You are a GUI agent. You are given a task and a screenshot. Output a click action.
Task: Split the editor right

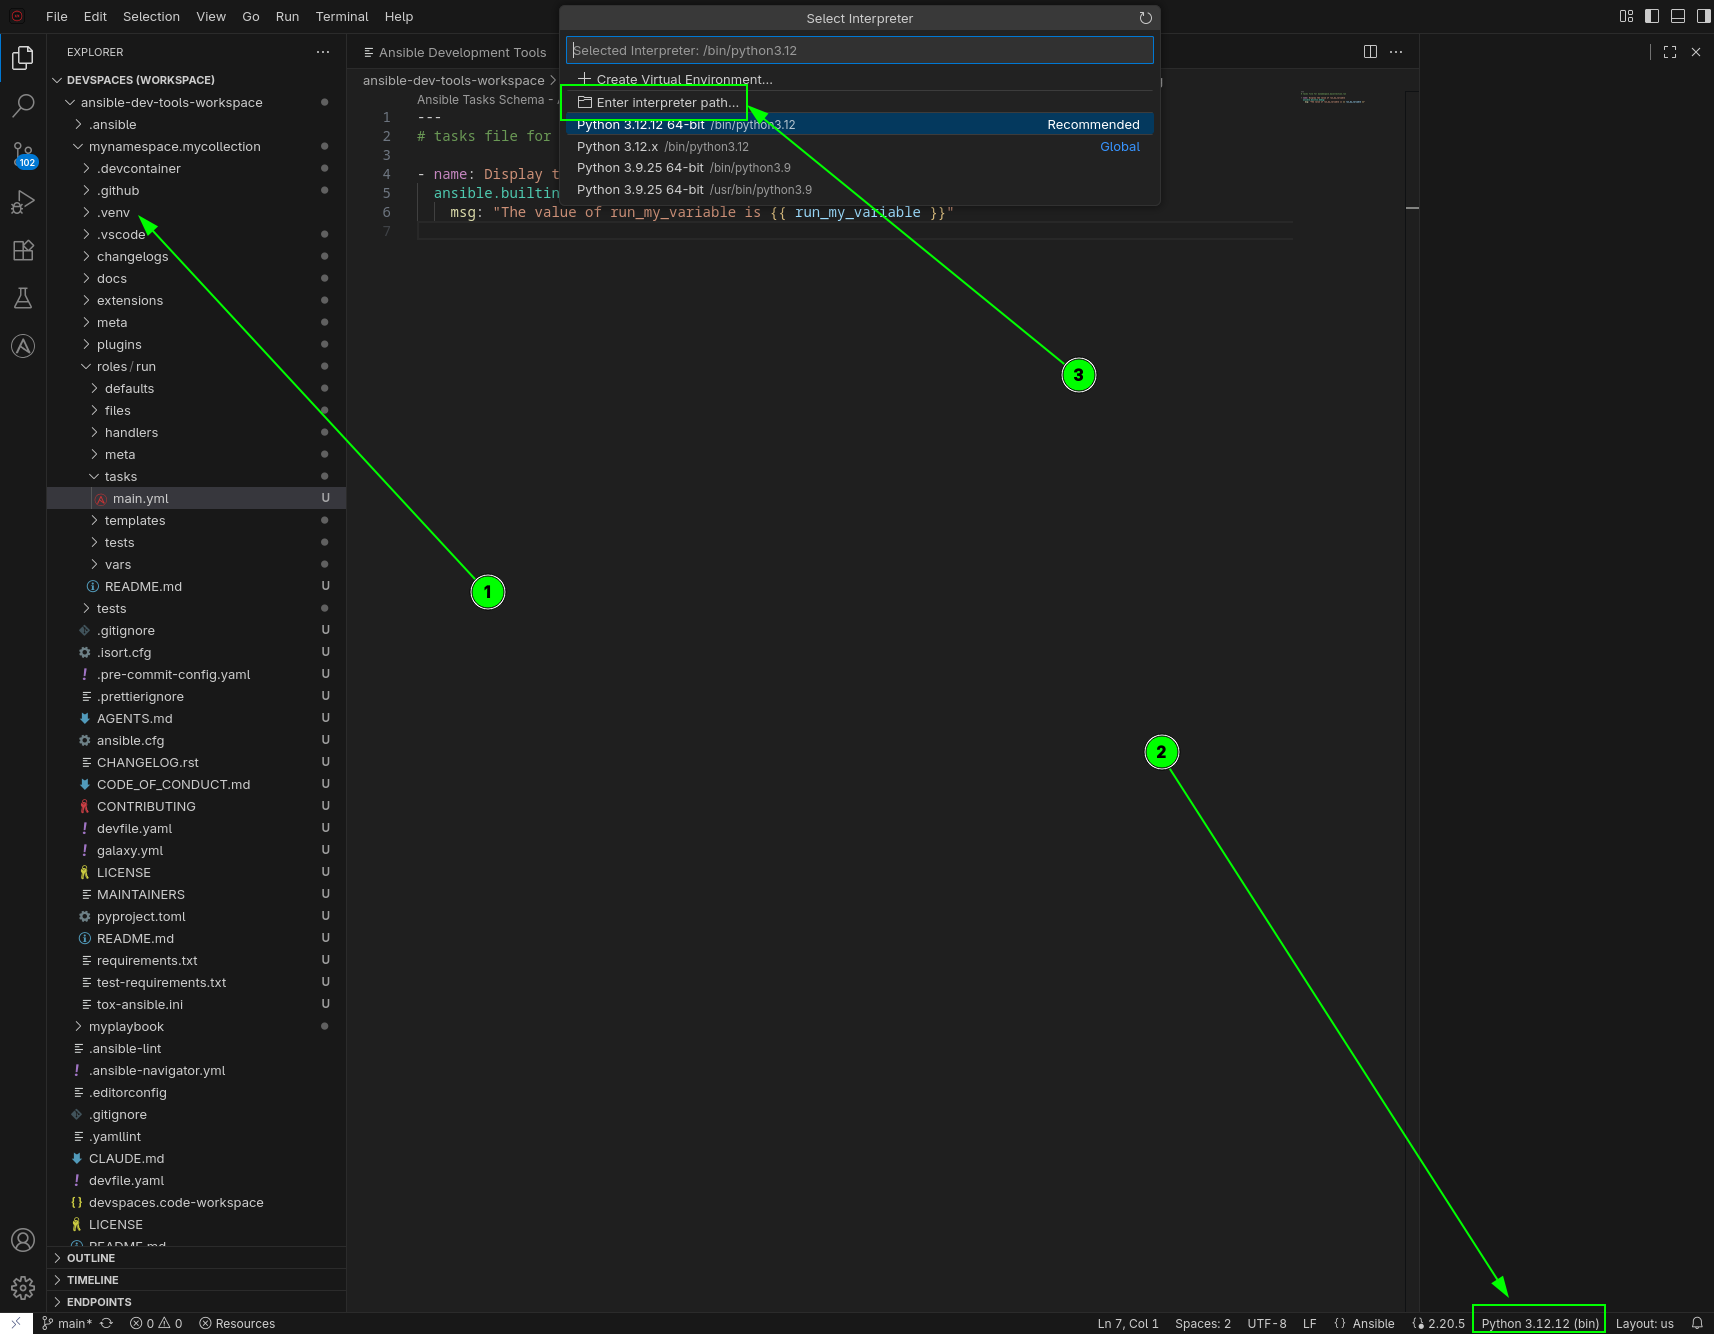pyautogui.click(x=1370, y=52)
